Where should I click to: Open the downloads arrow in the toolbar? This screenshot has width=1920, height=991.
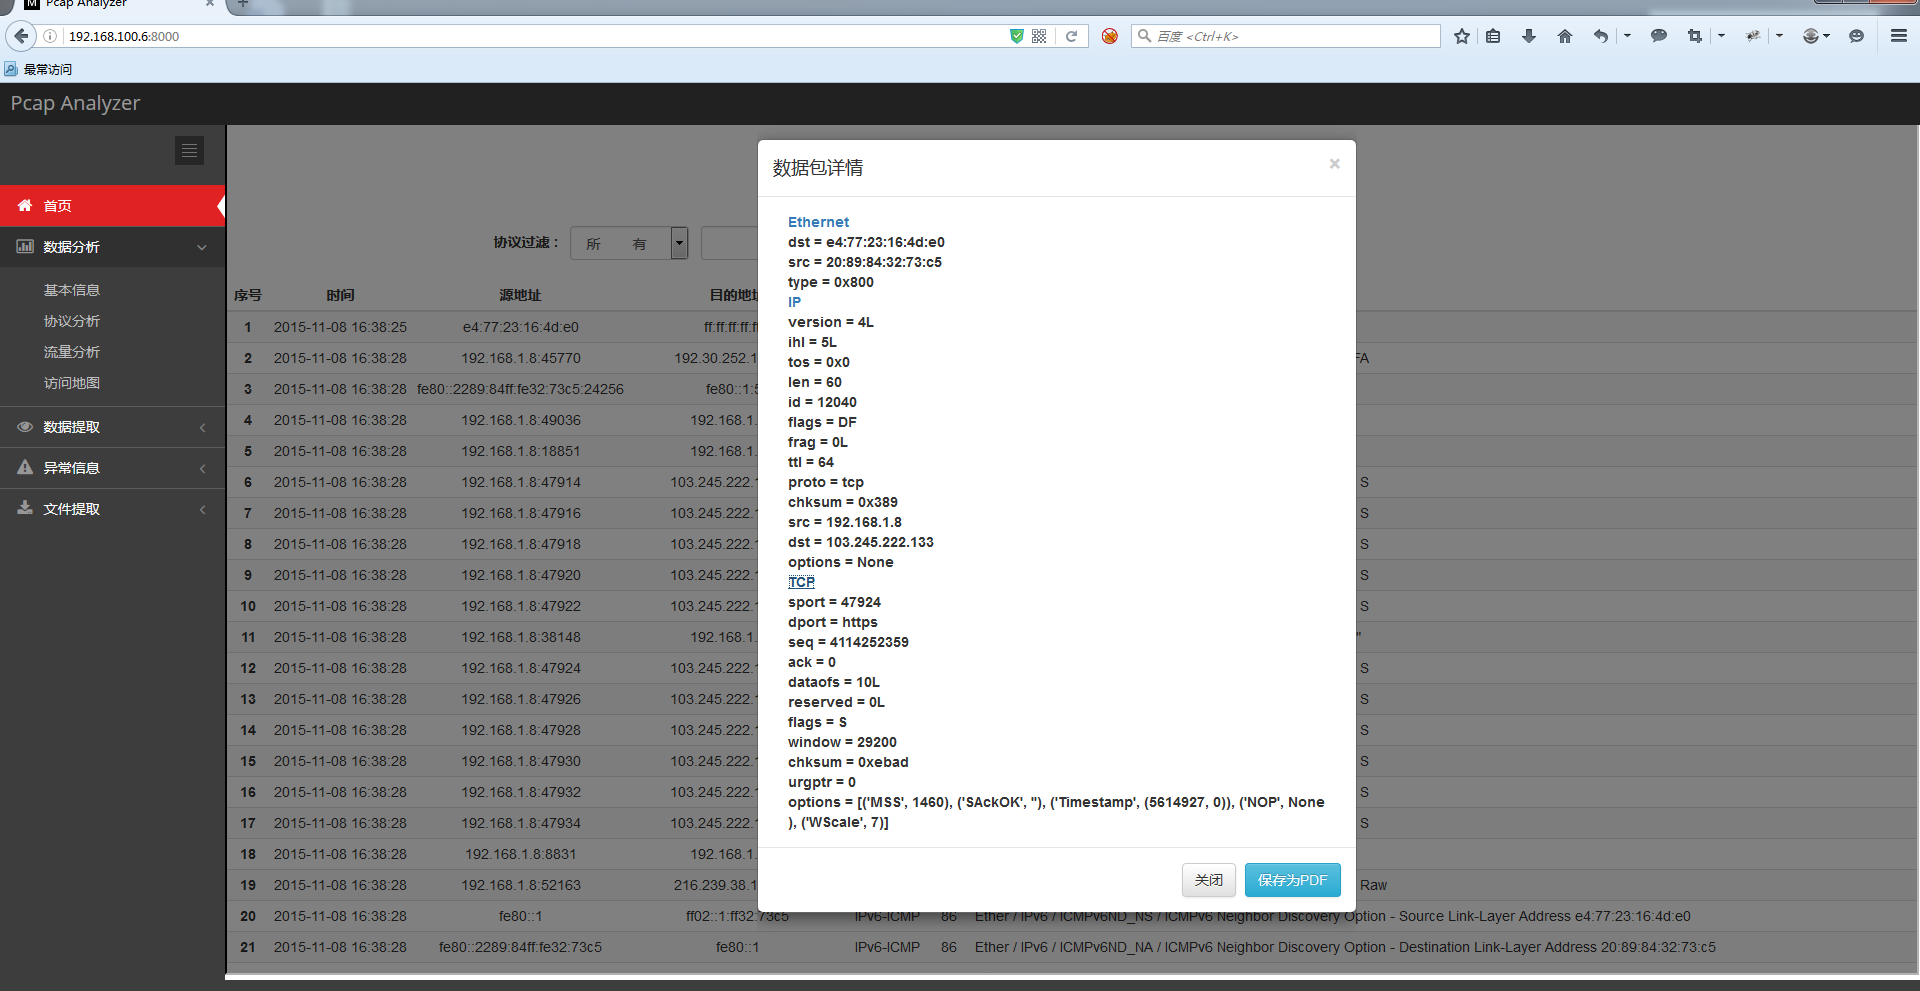(1528, 36)
